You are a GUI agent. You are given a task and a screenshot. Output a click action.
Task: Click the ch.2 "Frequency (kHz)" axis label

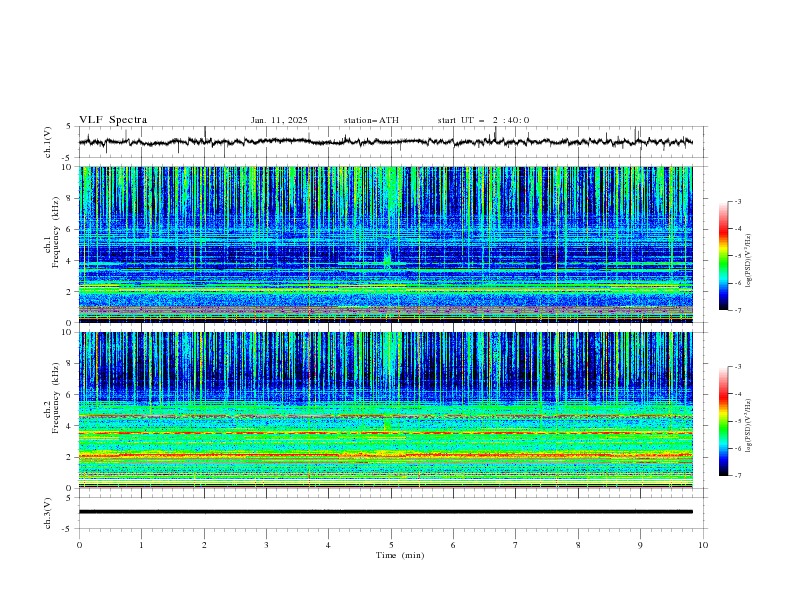56,397
